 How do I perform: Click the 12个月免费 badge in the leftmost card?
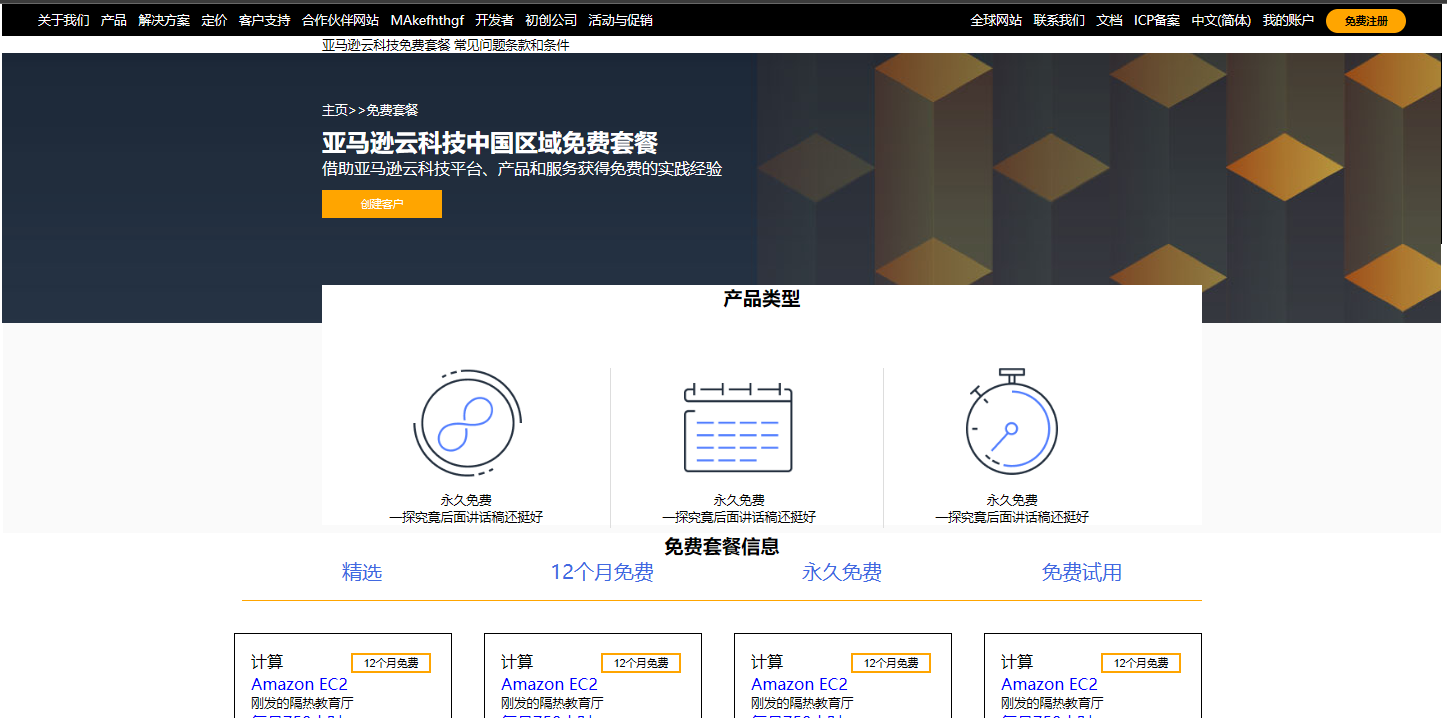coord(391,663)
